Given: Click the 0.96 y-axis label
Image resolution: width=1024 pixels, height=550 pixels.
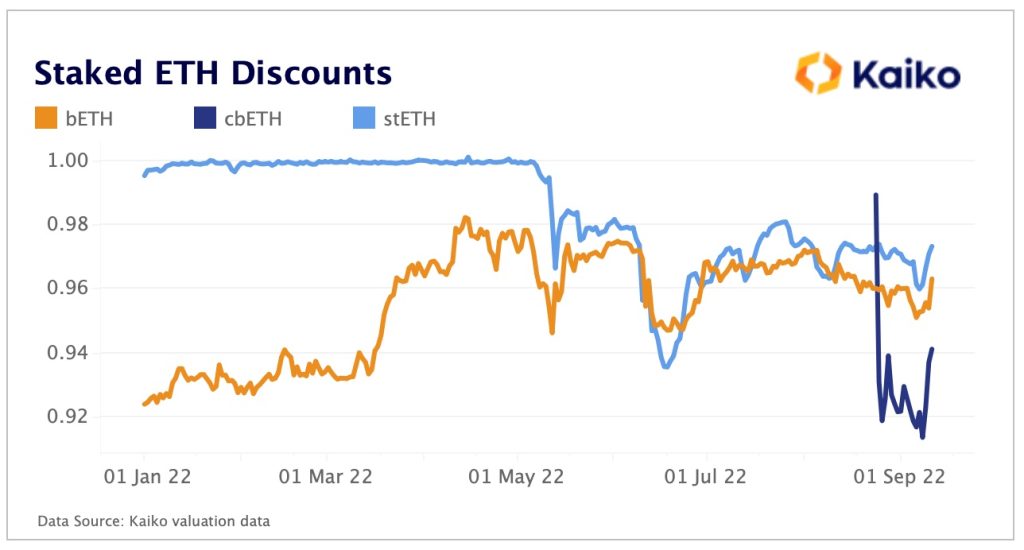Looking at the screenshot, I should 68,289.
